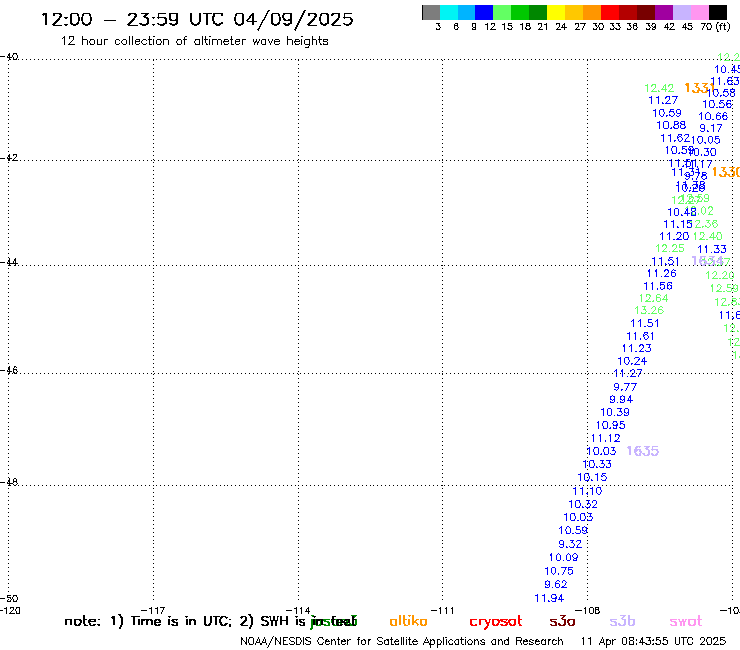The width and height of the screenshot is (740, 650).
Task: Click the timestamp '11 Apr 08:43:55 UTC 2025'
Action: [653, 641]
